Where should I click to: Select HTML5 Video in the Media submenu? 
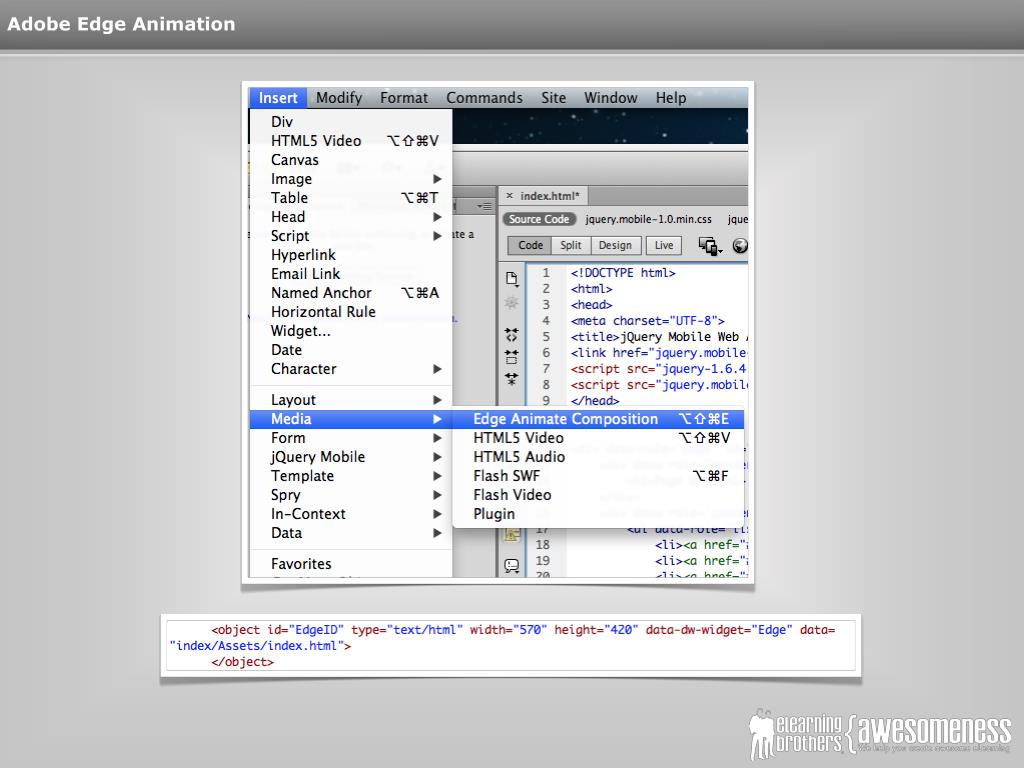[x=598, y=438]
